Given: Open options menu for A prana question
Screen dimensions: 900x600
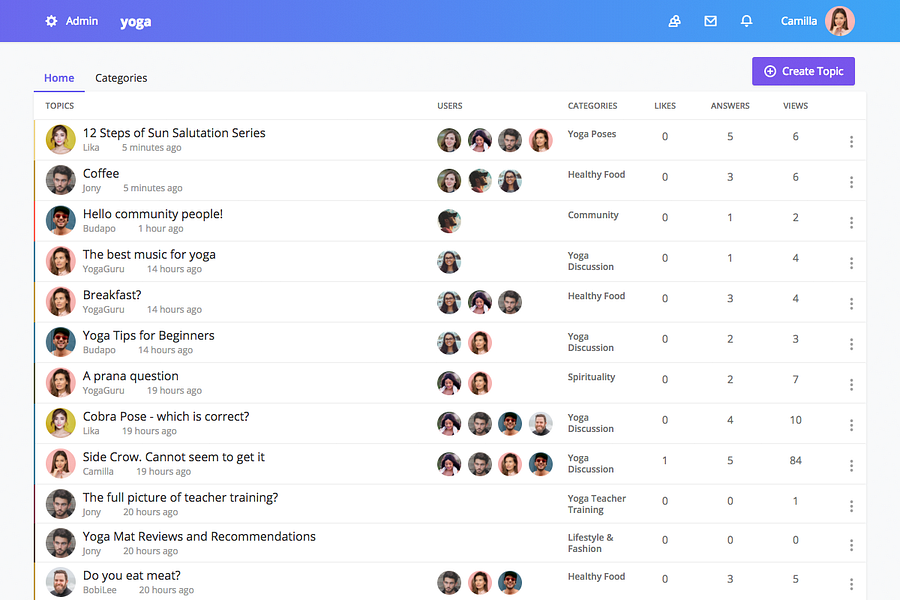Looking at the screenshot, I should click(851, 384).
